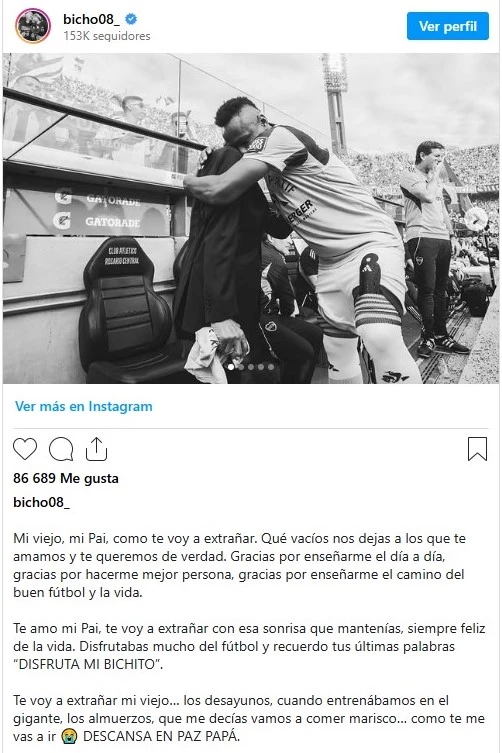Open the Ver más en Instagram link
This screenshot has height=753, width=502.
point(84,406)
